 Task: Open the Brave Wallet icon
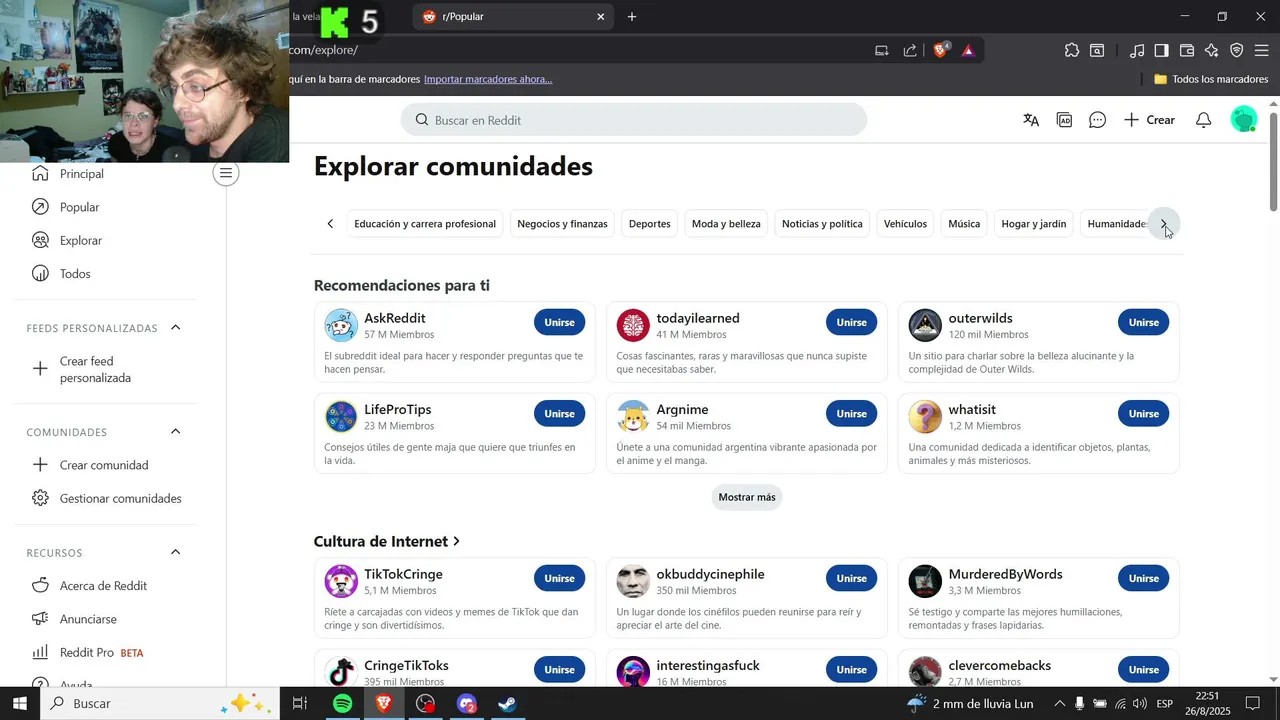click(x=1187, y=50)
